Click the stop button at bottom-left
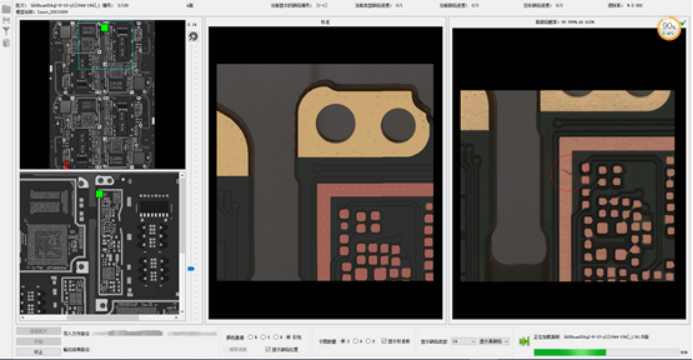The width and height of the screenshot is (693, 360). coord(38,352)
